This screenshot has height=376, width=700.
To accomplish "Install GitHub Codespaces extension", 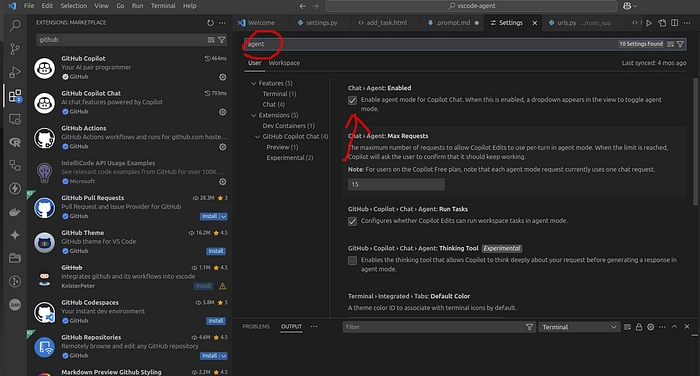I will click(216, 321).
